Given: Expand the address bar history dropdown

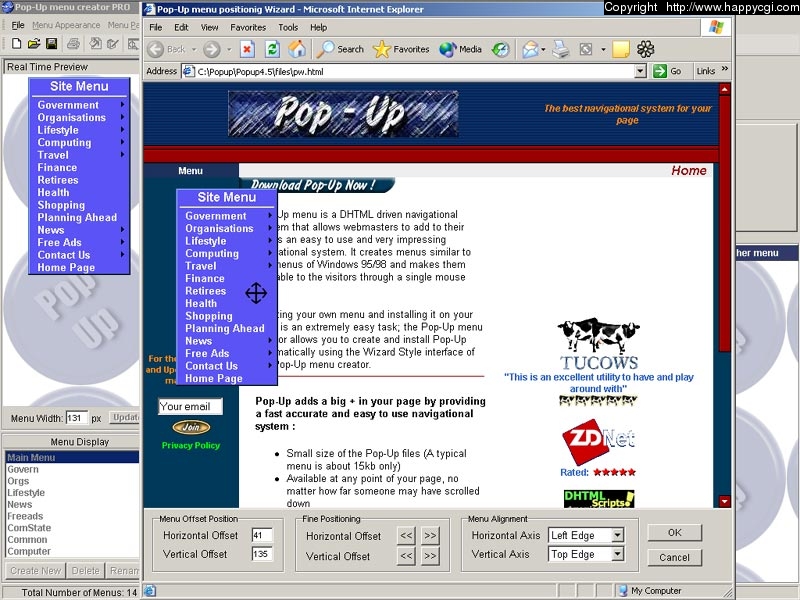Looking at the screenshot, I should (640, 71).
